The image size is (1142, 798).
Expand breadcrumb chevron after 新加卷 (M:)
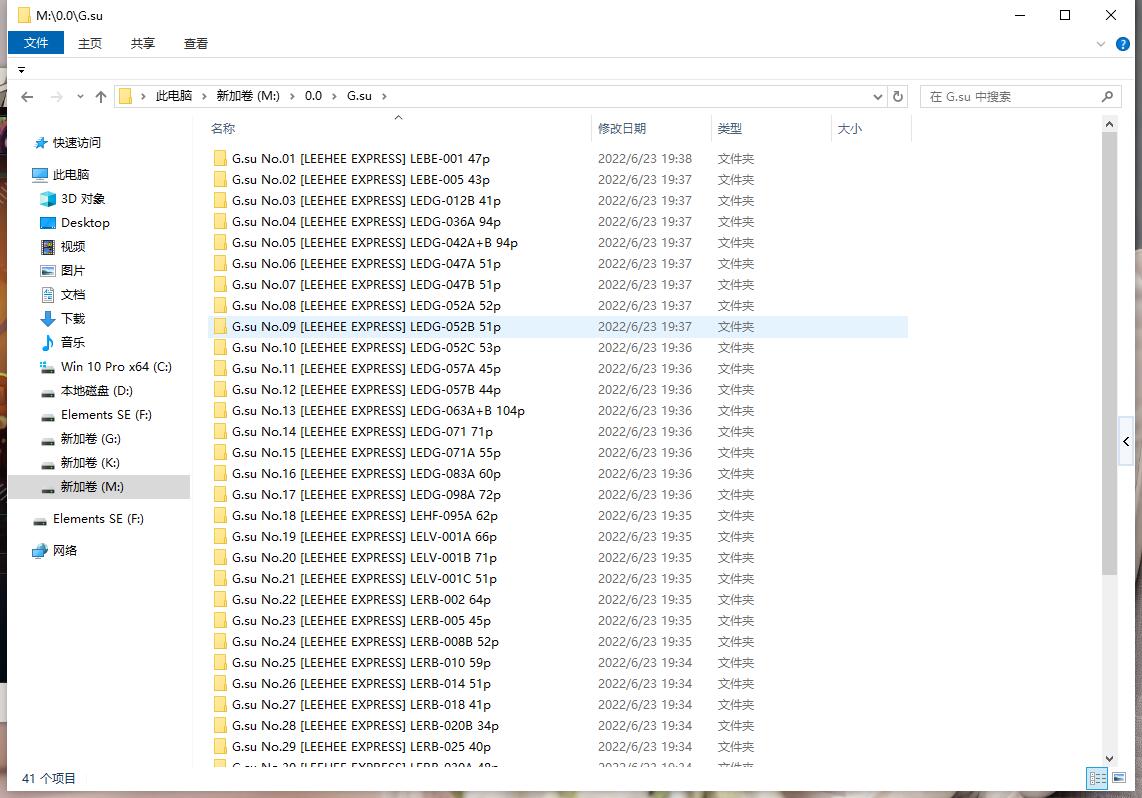coord(292,96)
